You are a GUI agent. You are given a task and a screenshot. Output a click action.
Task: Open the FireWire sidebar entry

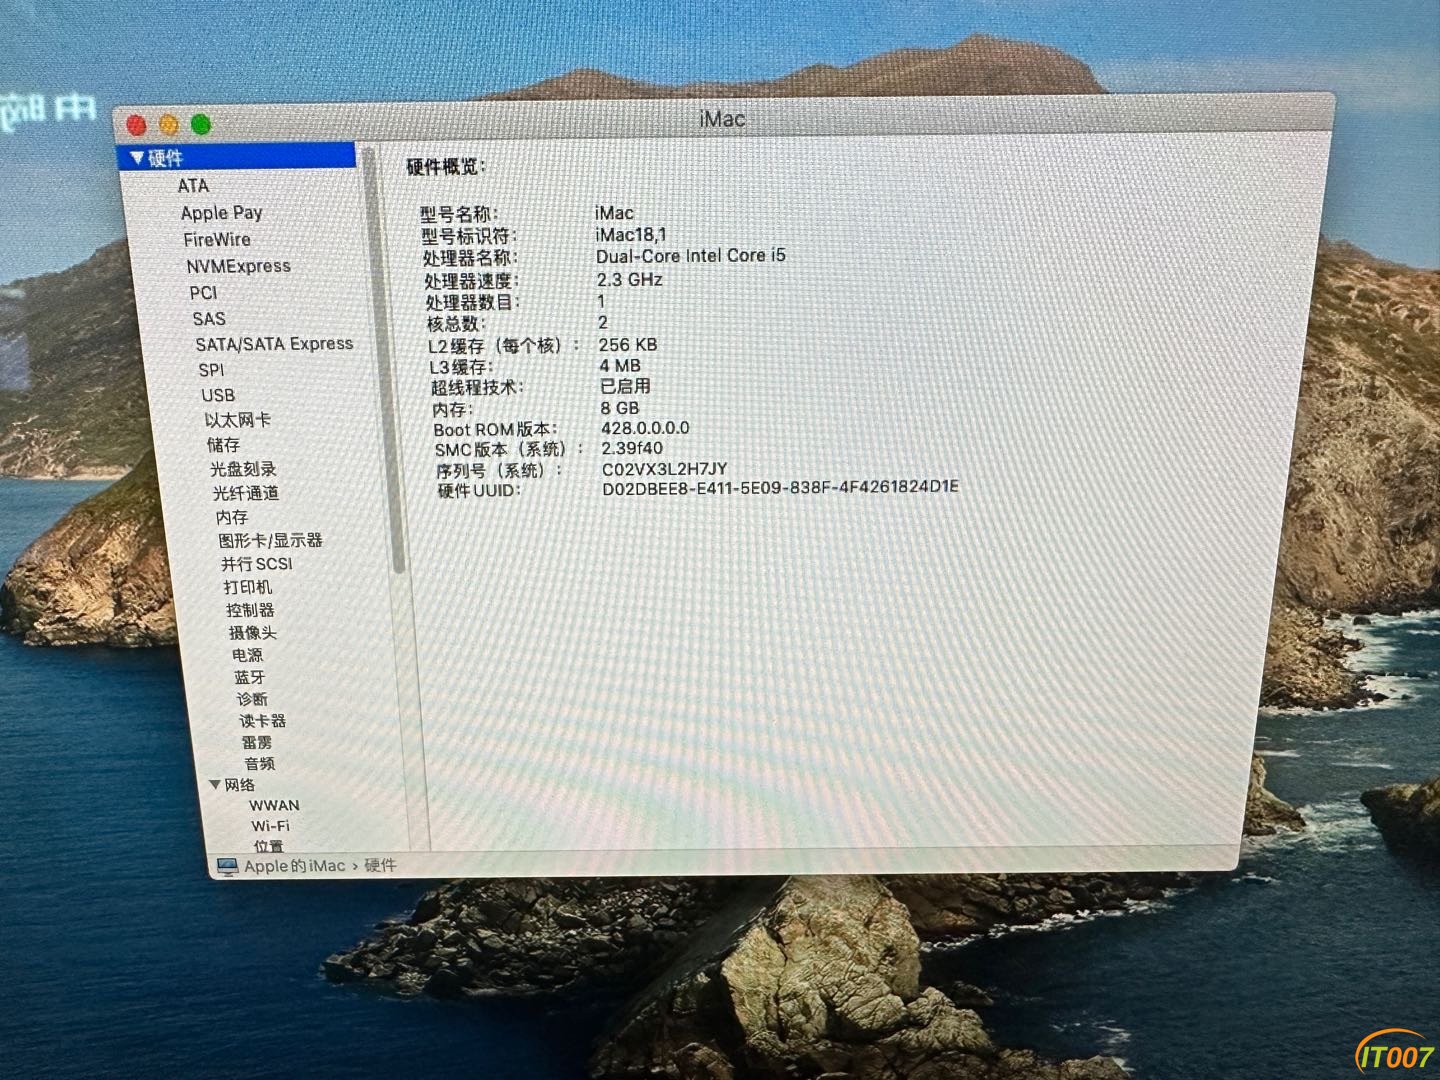click(217, 240)
